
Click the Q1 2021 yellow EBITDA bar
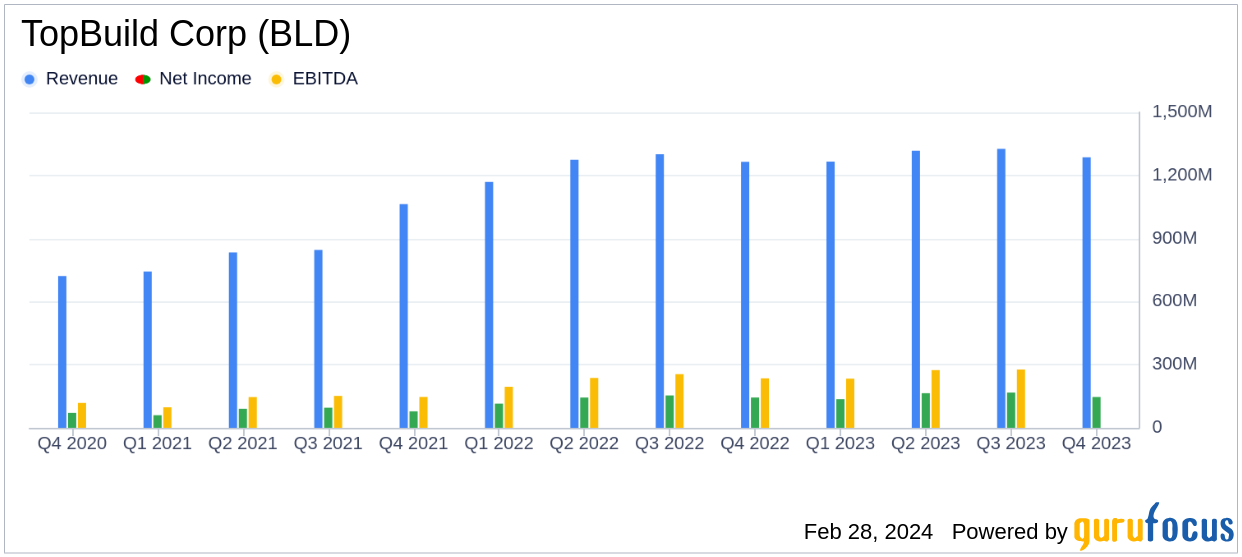click(x=167, y=417)
